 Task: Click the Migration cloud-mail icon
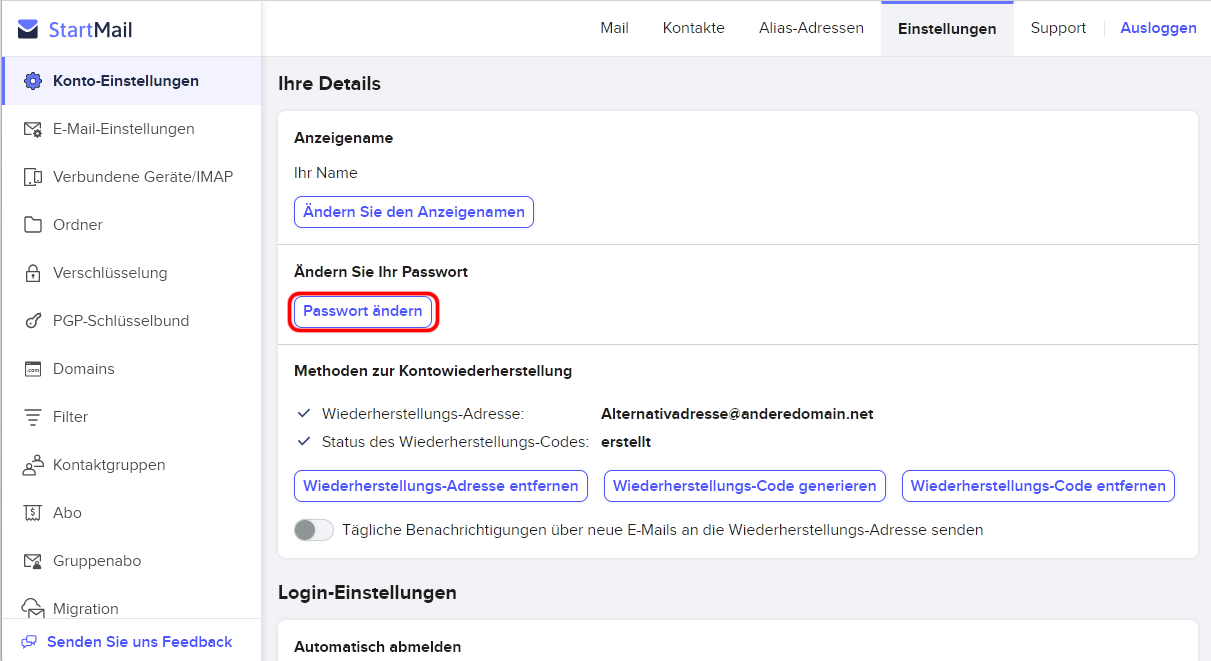(33, 608)
